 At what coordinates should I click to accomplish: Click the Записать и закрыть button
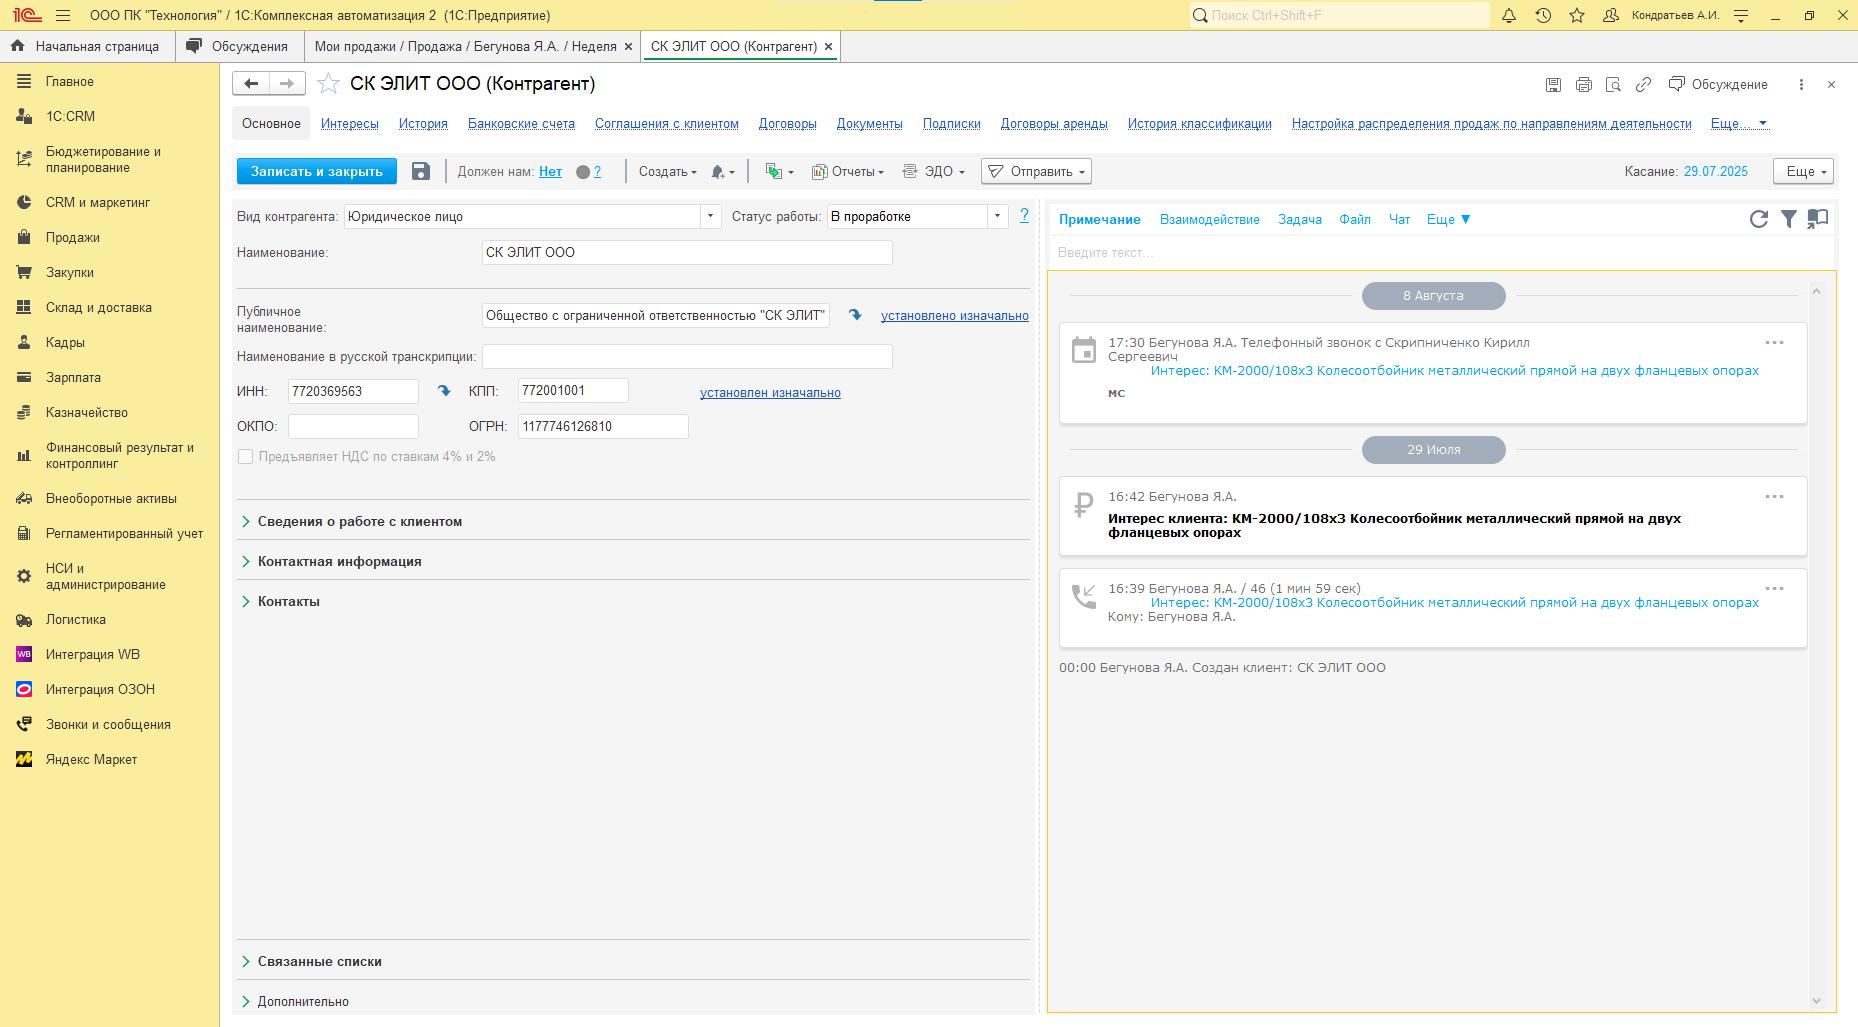coord(316,172)
